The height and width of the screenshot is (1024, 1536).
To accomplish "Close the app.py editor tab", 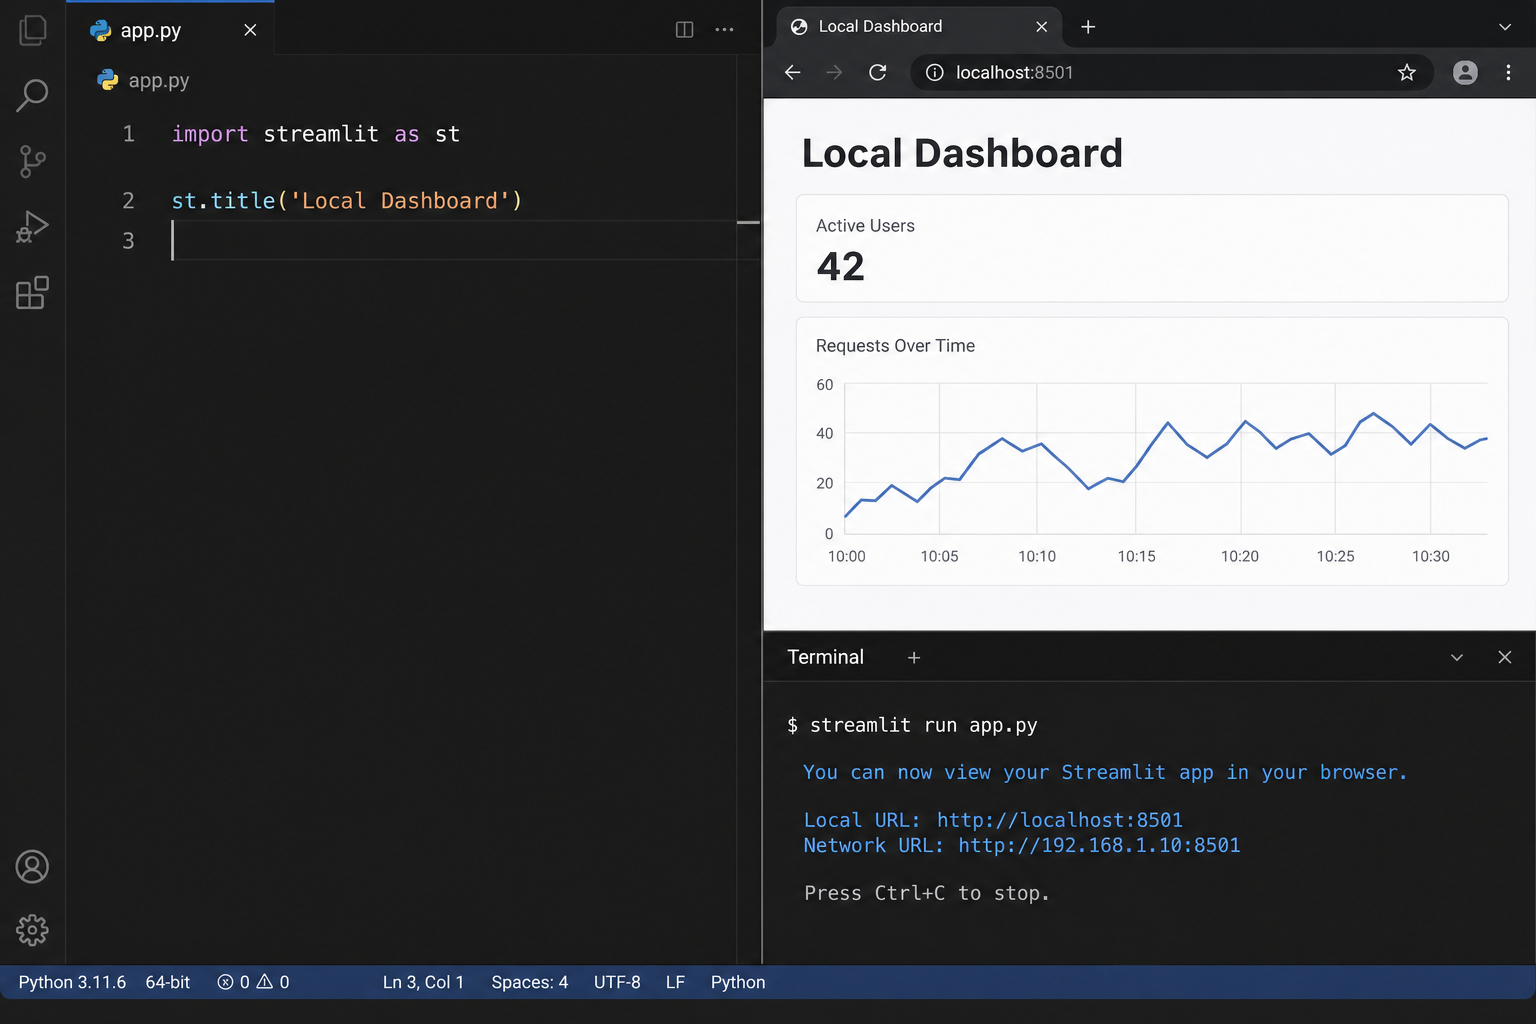I will pyautogui.click(x=250, y=30).
